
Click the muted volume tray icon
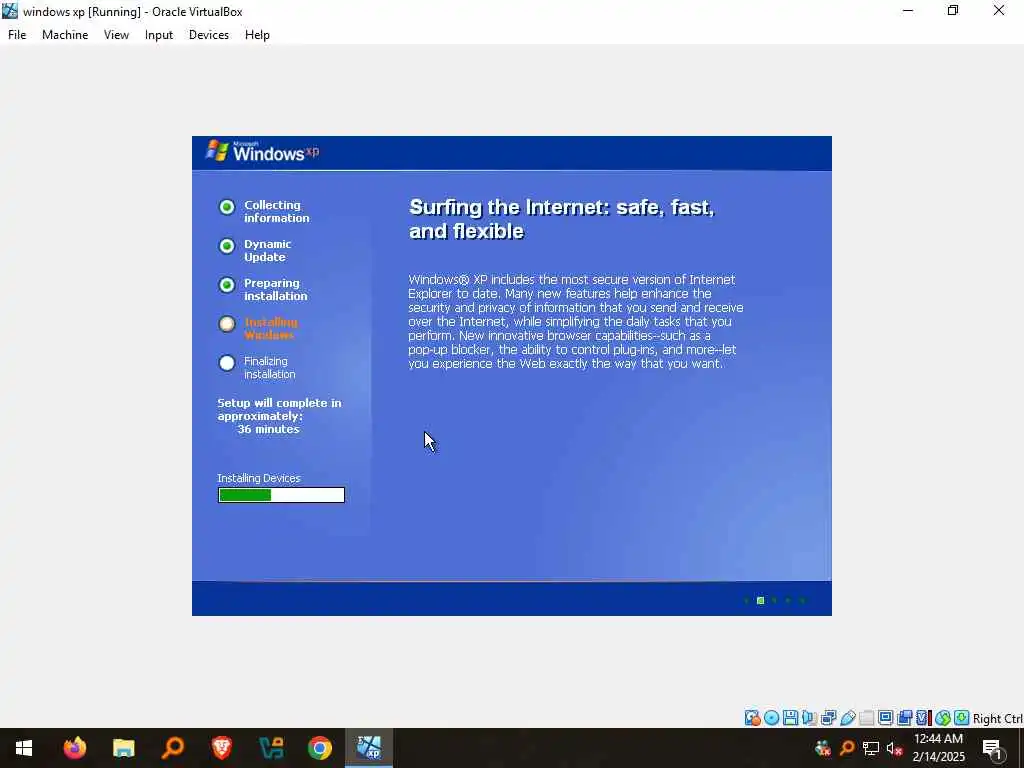pos(894,748)
